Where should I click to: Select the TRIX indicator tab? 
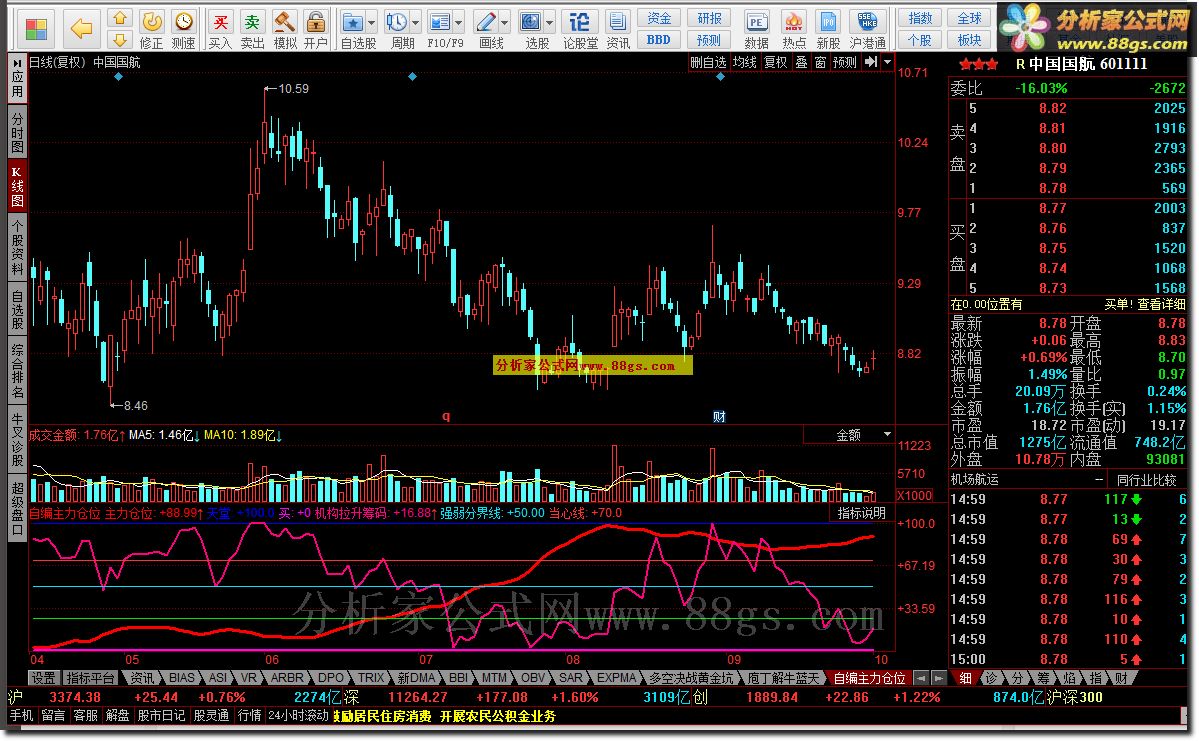click(x=372, y=678)
